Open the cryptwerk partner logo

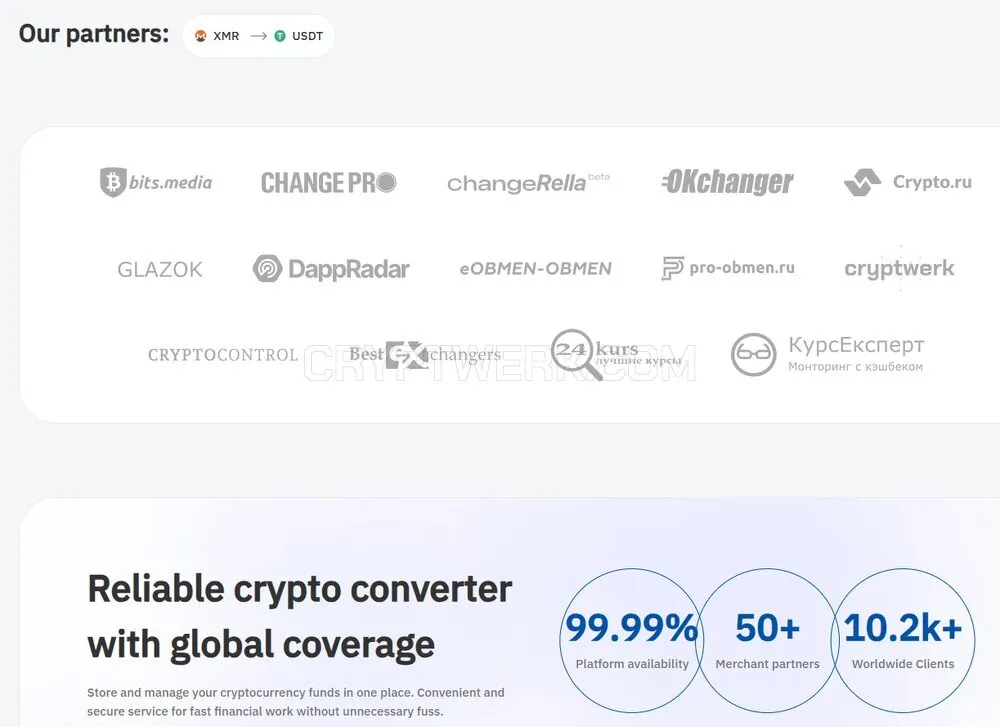pos(899,268)
